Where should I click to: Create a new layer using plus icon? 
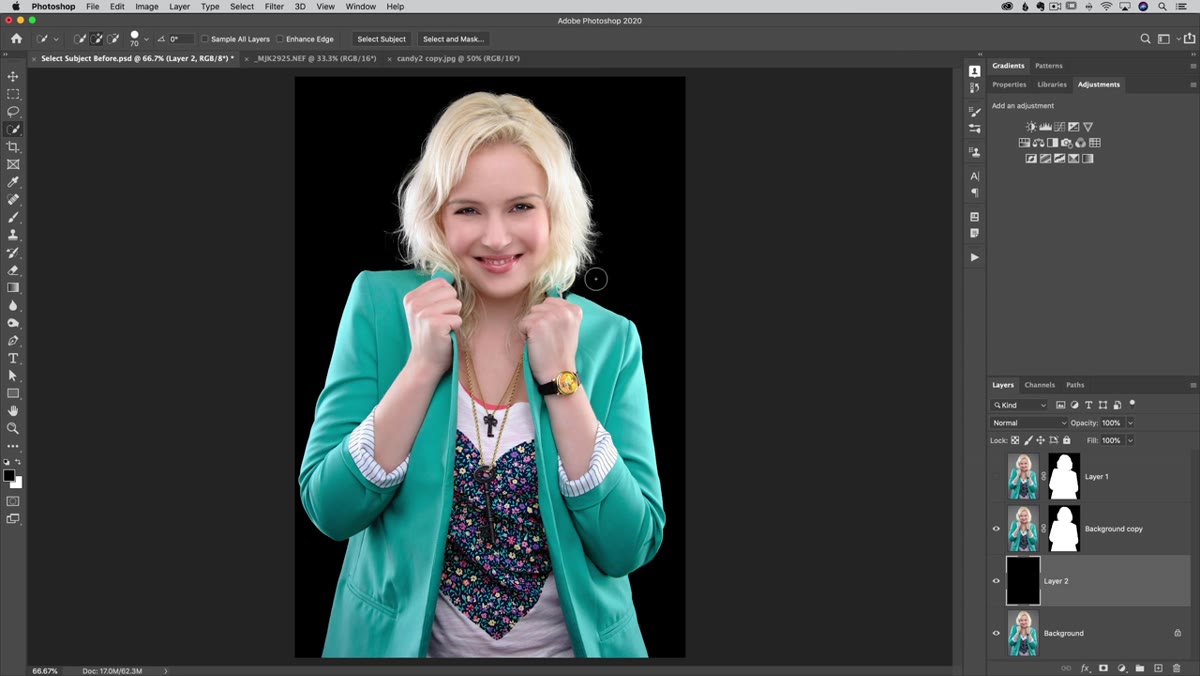click(1158, 668)
